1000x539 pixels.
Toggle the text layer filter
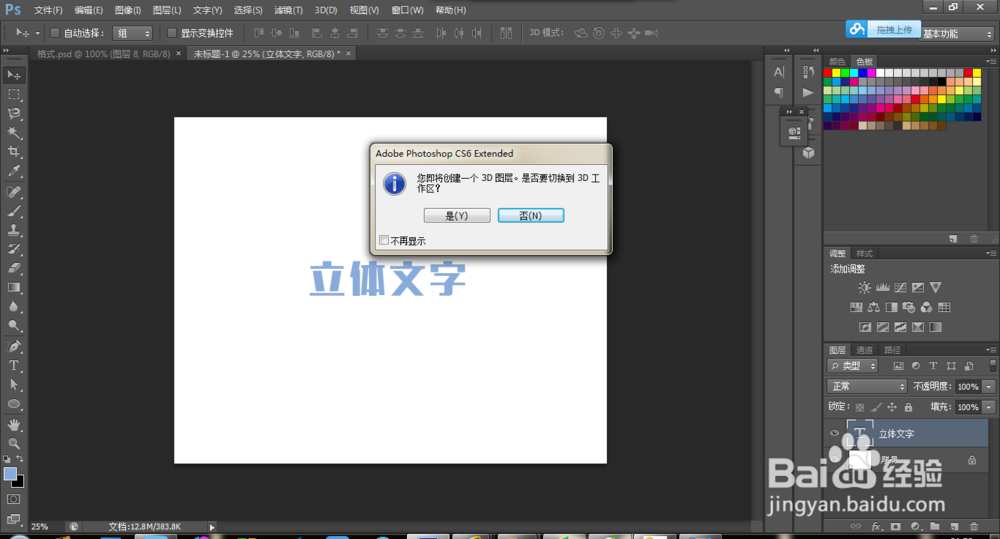pos(933,366)
